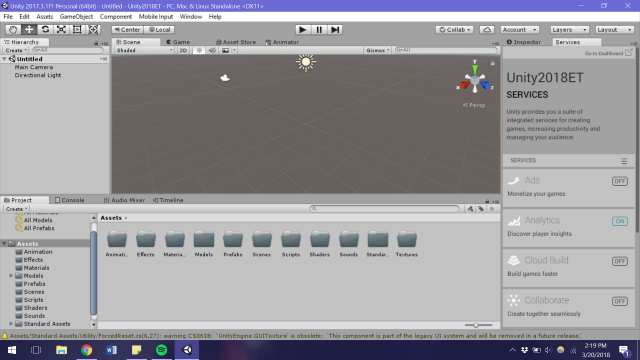This screenshot has width=640, height=360.
Task: Switch to the Console tab
Action: pos(70,200)
